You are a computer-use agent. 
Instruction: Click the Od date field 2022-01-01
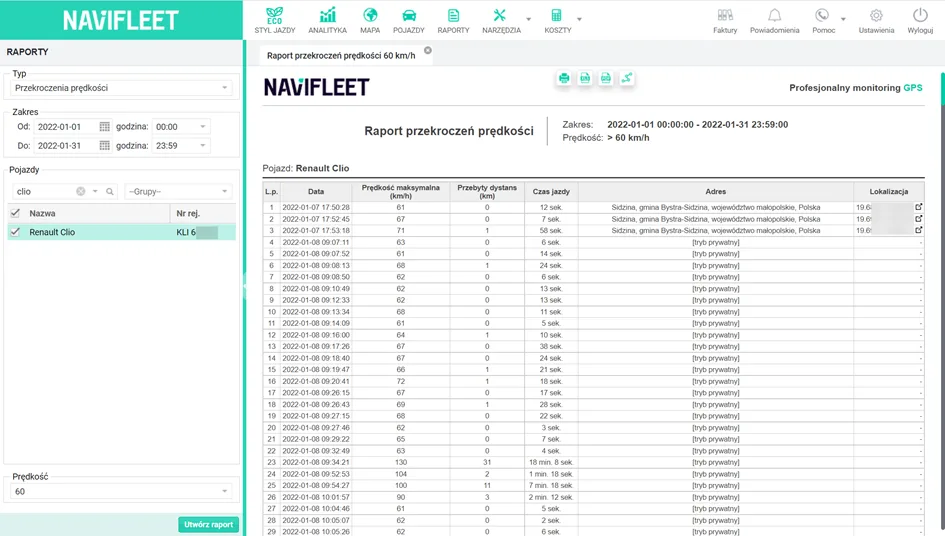(66, 127)
